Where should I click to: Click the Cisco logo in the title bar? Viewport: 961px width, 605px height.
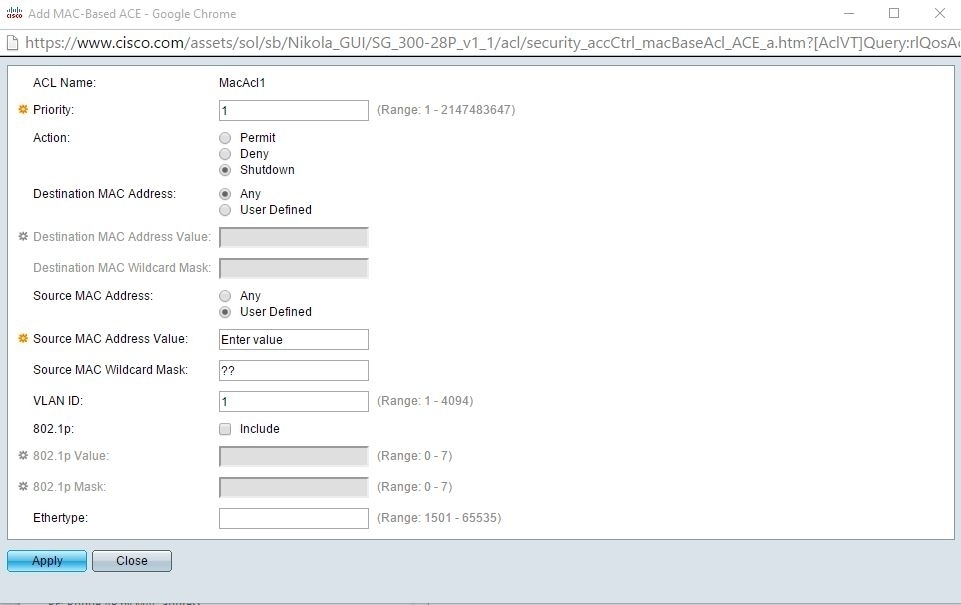coord(14,13)
